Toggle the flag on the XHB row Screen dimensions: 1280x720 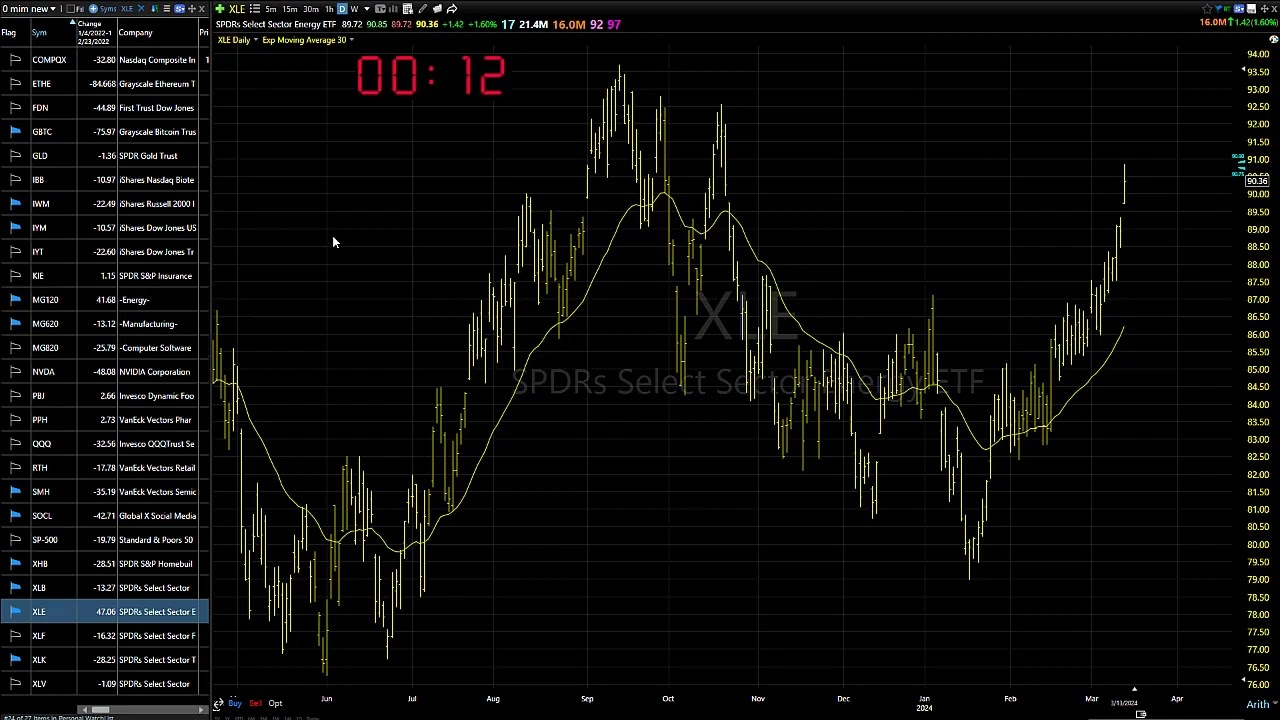15,564
